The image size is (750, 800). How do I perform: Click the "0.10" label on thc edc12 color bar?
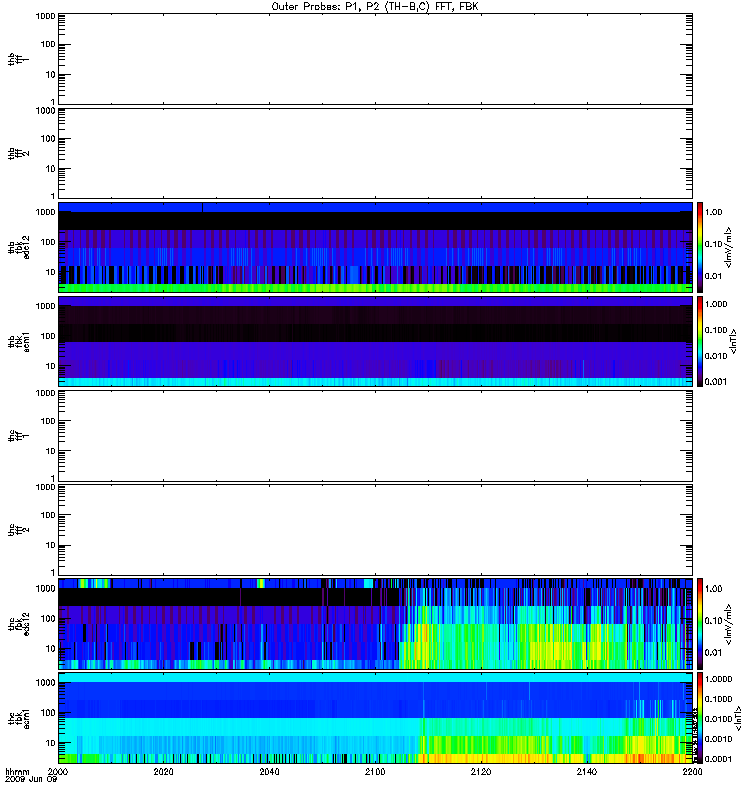714,620
